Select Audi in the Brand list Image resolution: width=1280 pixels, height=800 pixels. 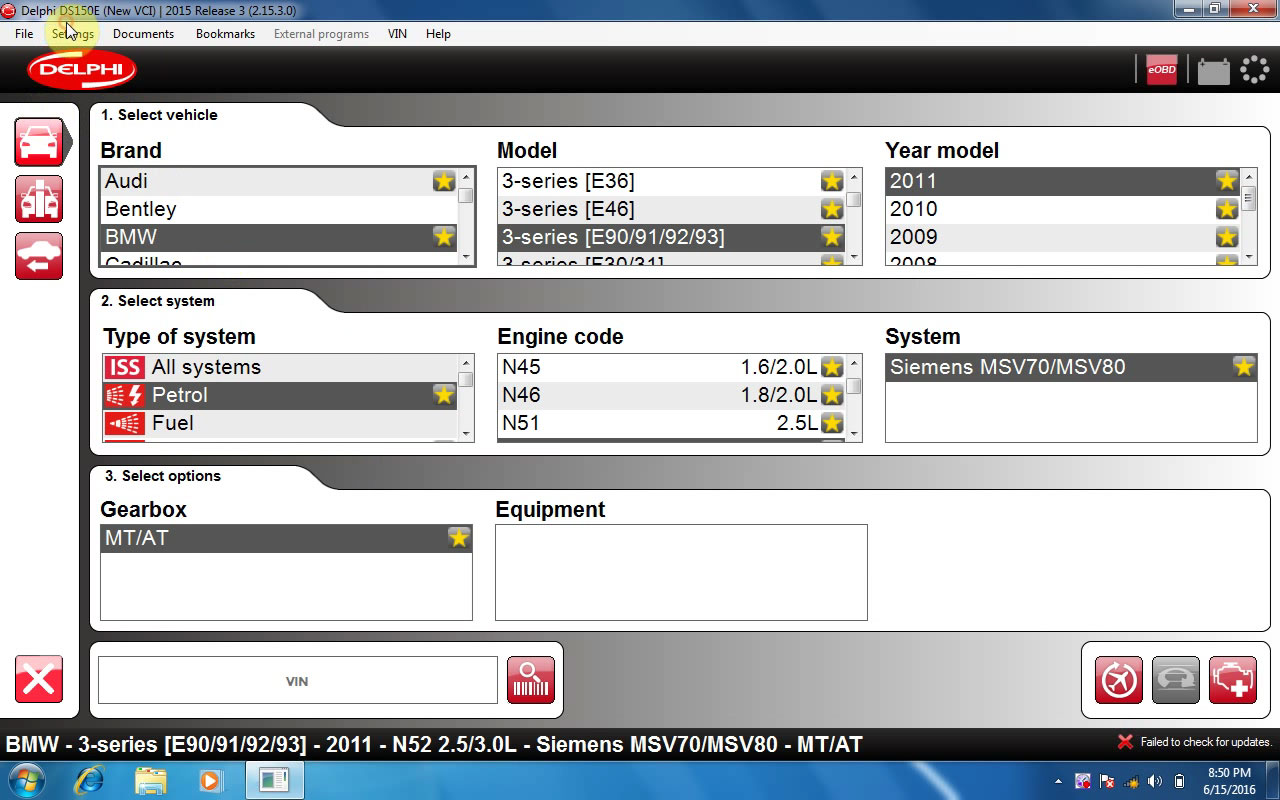(279, 181)
